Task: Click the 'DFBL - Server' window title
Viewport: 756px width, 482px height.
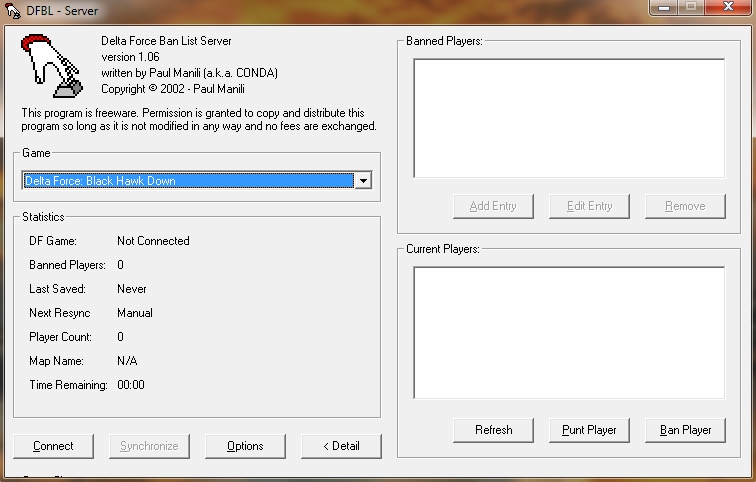Action: point(62,11)
